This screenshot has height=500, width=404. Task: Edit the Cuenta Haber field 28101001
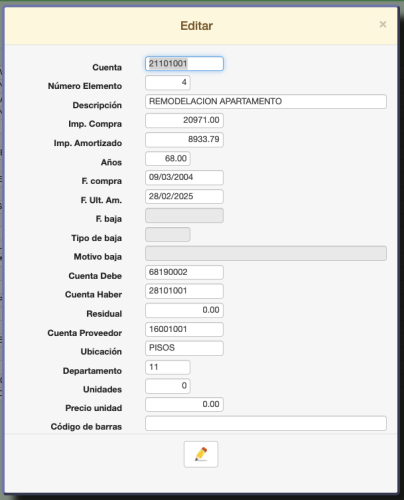[184, 291]
